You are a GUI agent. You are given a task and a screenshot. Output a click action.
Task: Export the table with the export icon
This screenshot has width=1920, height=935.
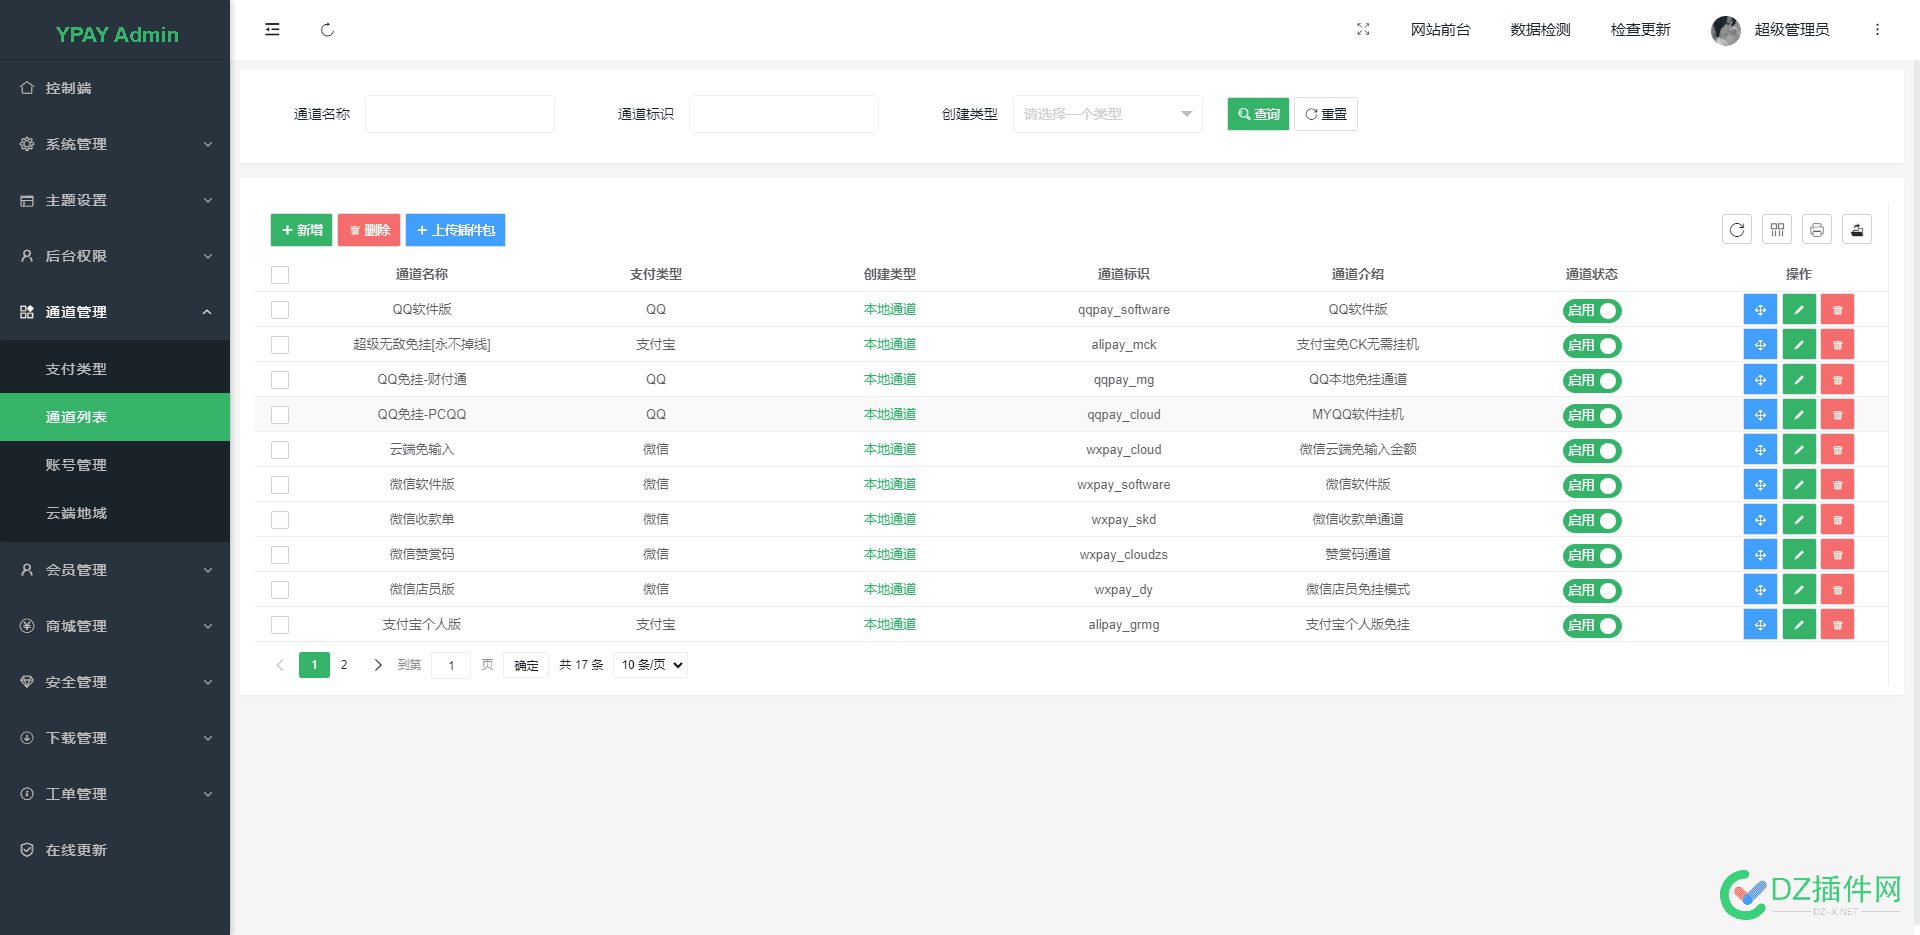pos(1857,230)
